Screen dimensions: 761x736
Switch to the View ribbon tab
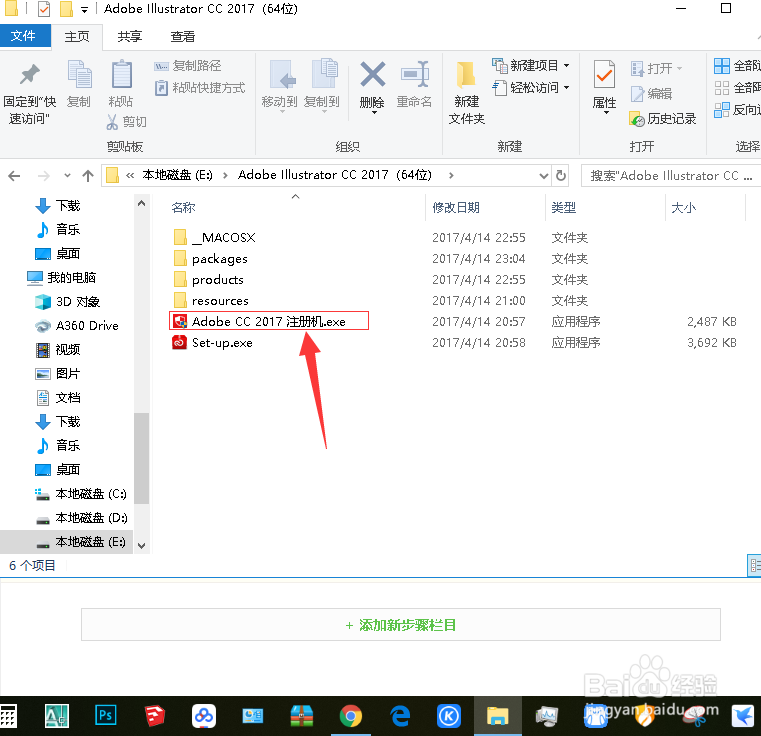tap(182, 36)
